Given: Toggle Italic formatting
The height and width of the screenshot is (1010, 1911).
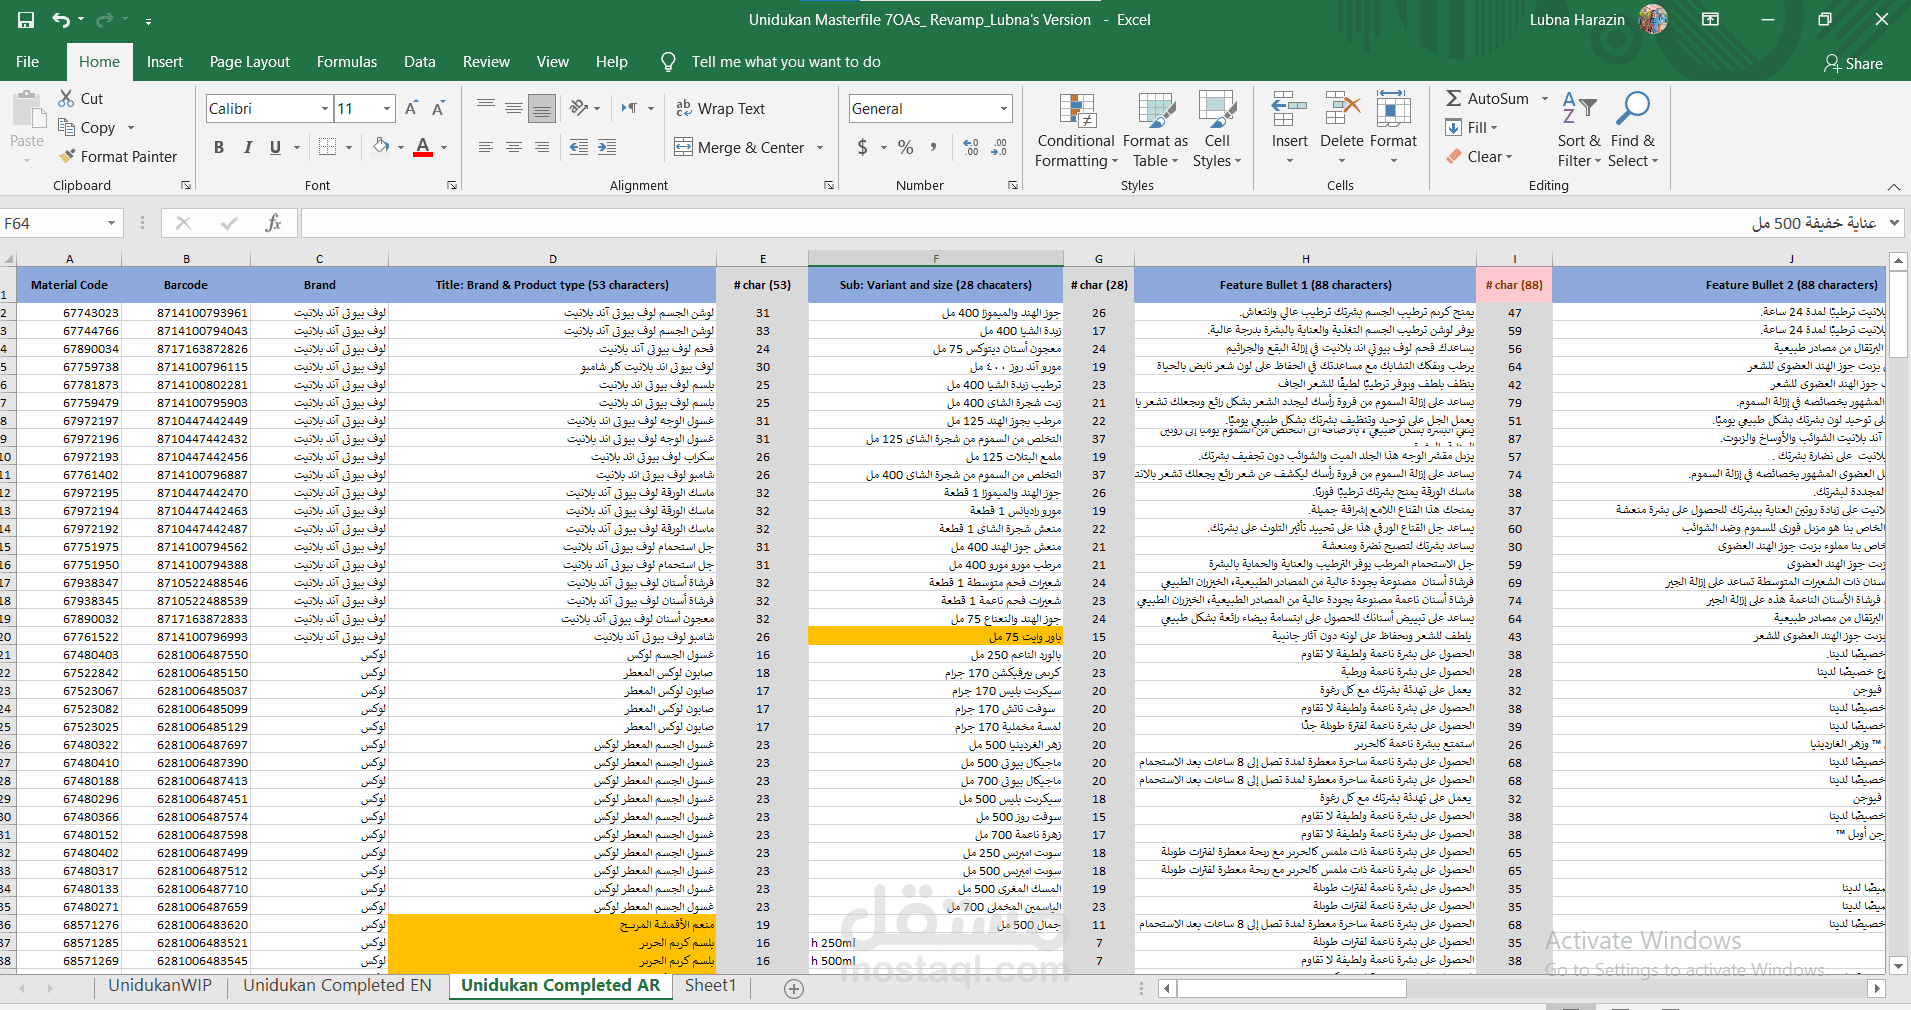Looking at the screenshot, I should coord(247,147).
